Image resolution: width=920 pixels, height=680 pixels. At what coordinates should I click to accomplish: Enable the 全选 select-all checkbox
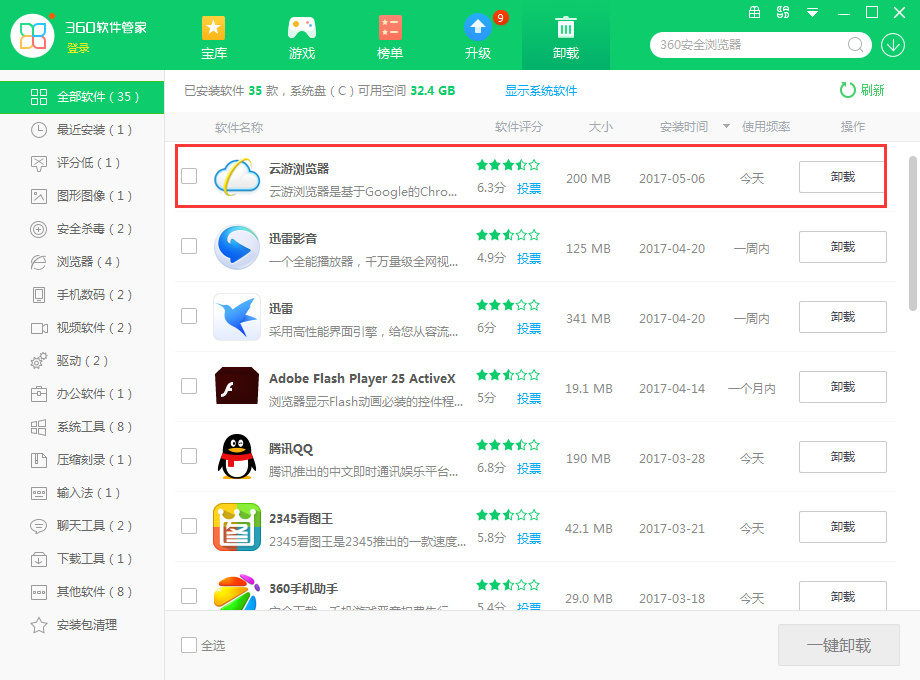[188, 645]
